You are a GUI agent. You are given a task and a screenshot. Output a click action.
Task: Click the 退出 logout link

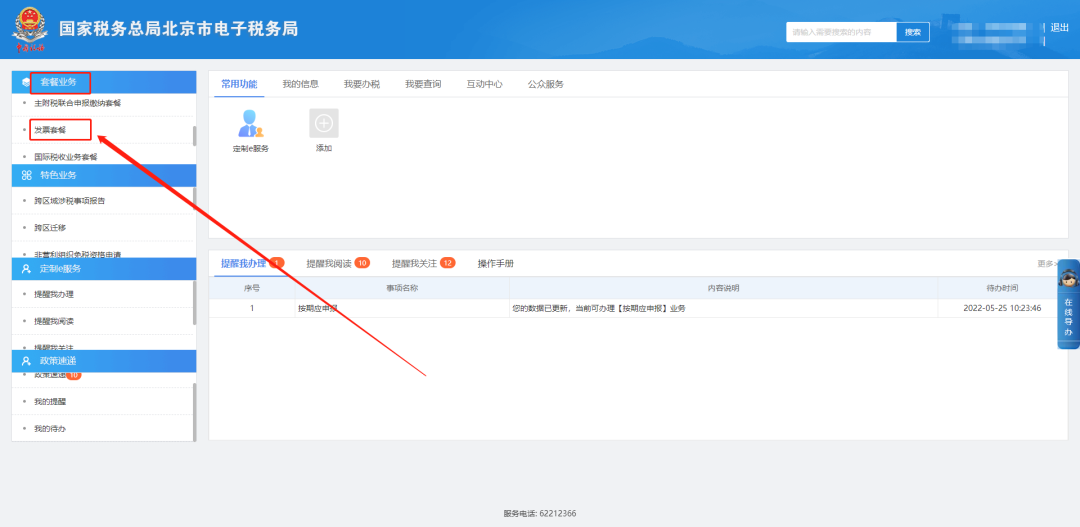(1059, 28)
